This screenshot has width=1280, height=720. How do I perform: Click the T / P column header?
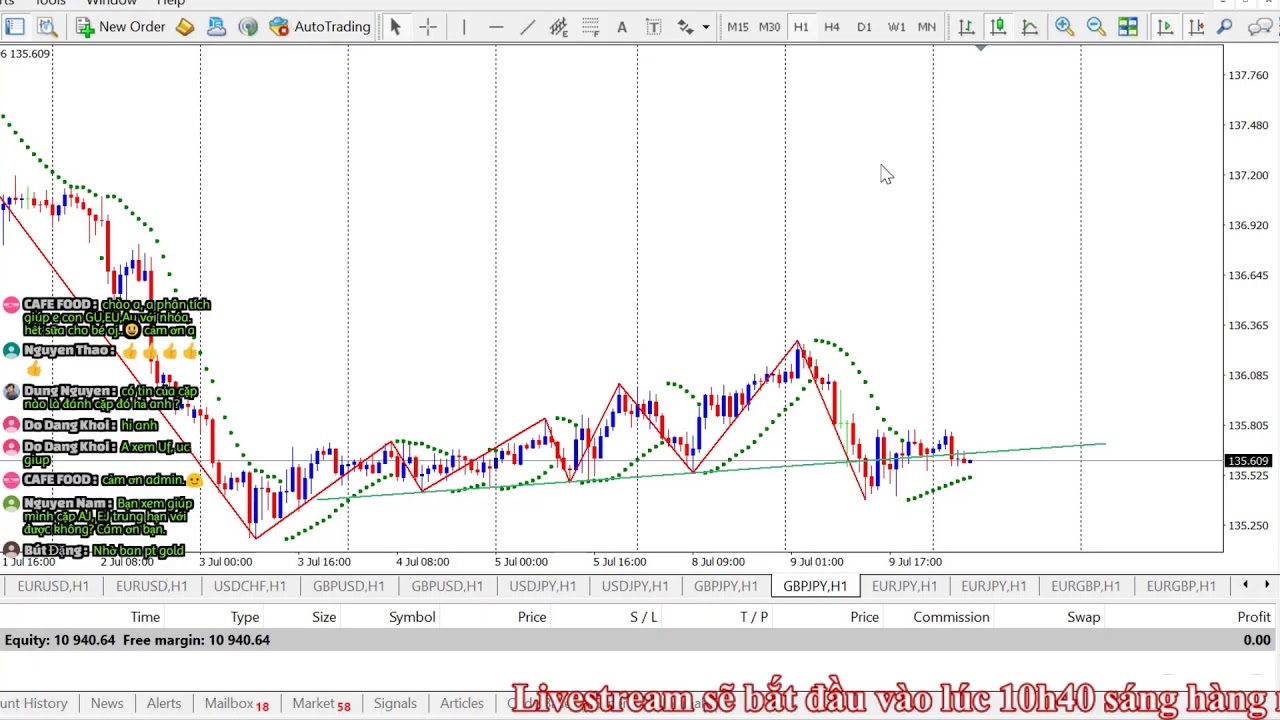coord(754,617)
